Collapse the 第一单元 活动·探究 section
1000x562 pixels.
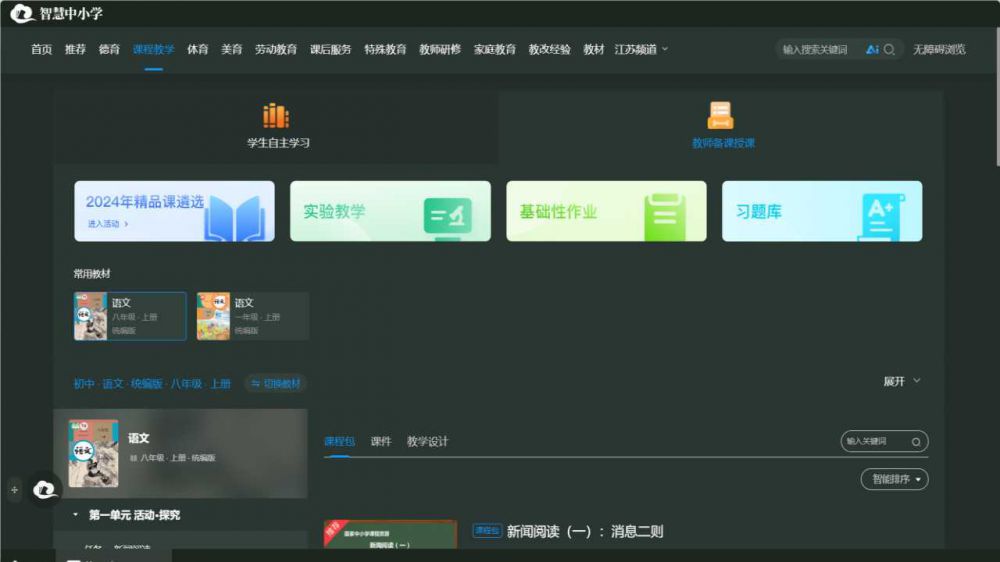click(x=76, y=515)
